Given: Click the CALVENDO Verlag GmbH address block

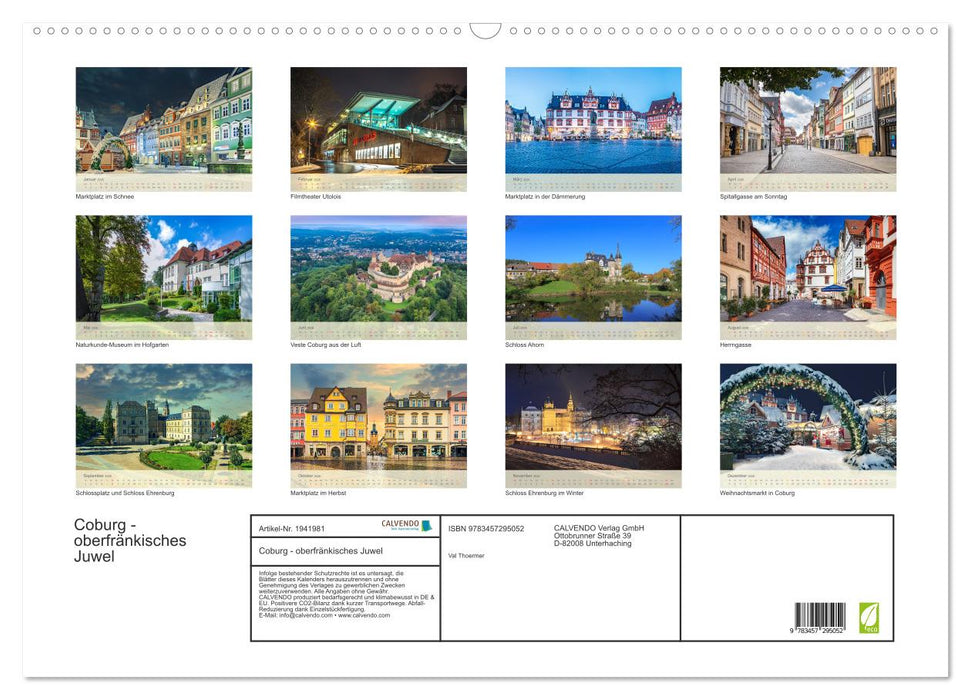Looking at the screenshot, I should pyautogui.click(x=598, y=533).
